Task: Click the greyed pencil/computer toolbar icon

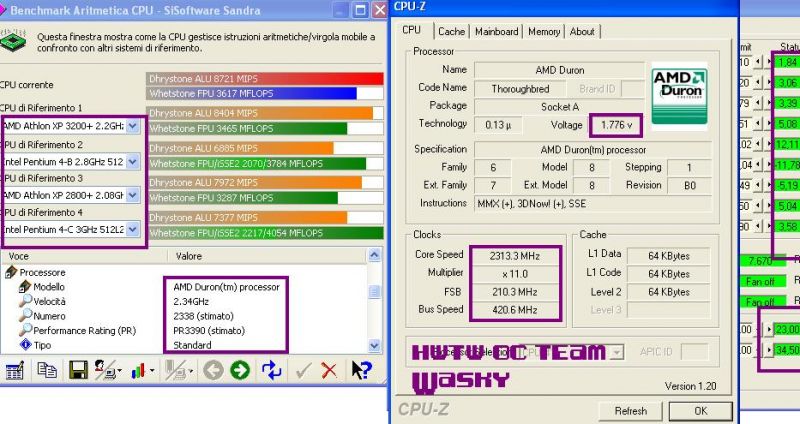Action: pos(175,371)
